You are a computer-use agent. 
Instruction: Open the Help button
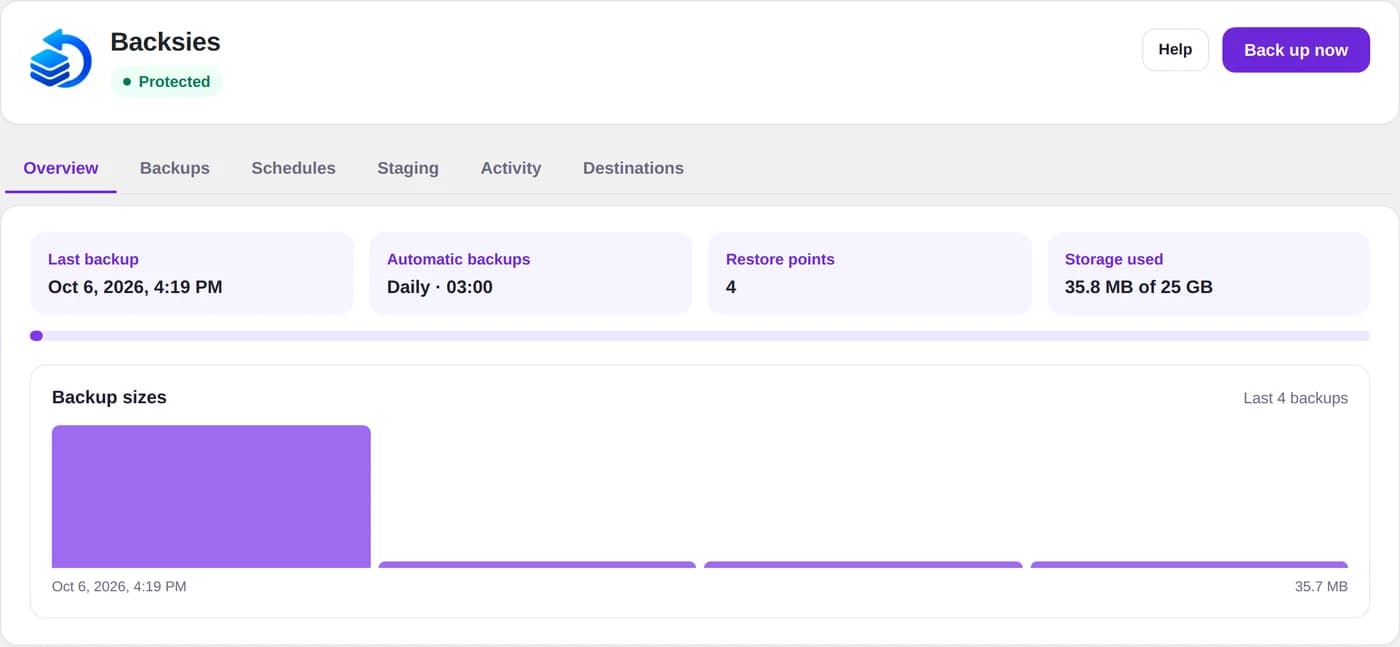[x=1175, y=50]
